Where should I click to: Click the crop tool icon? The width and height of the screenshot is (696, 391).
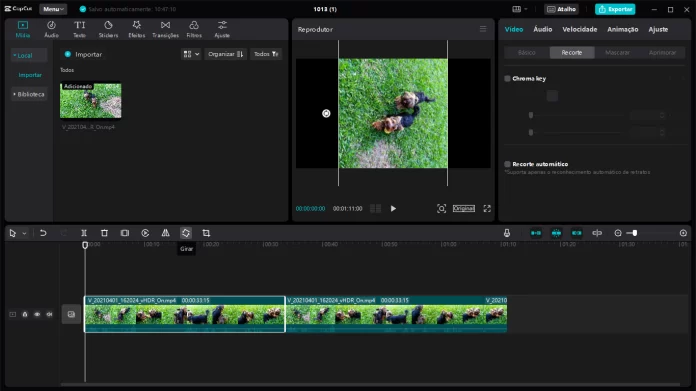(206, 233)
